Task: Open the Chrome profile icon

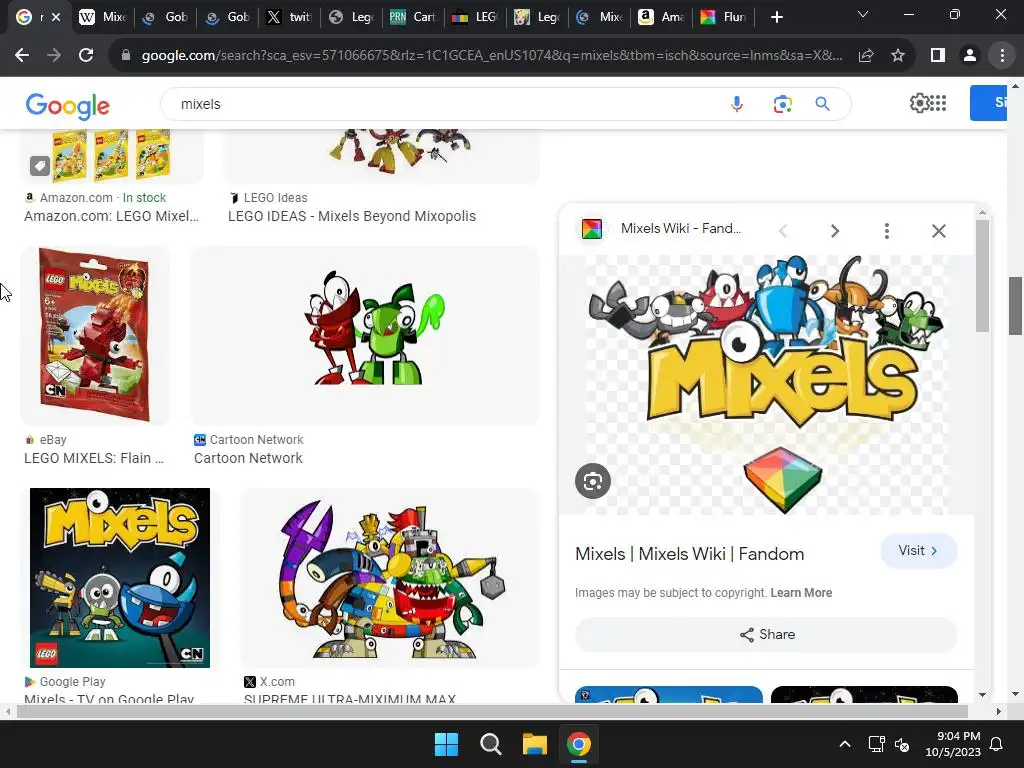Action: coord(970,56)
